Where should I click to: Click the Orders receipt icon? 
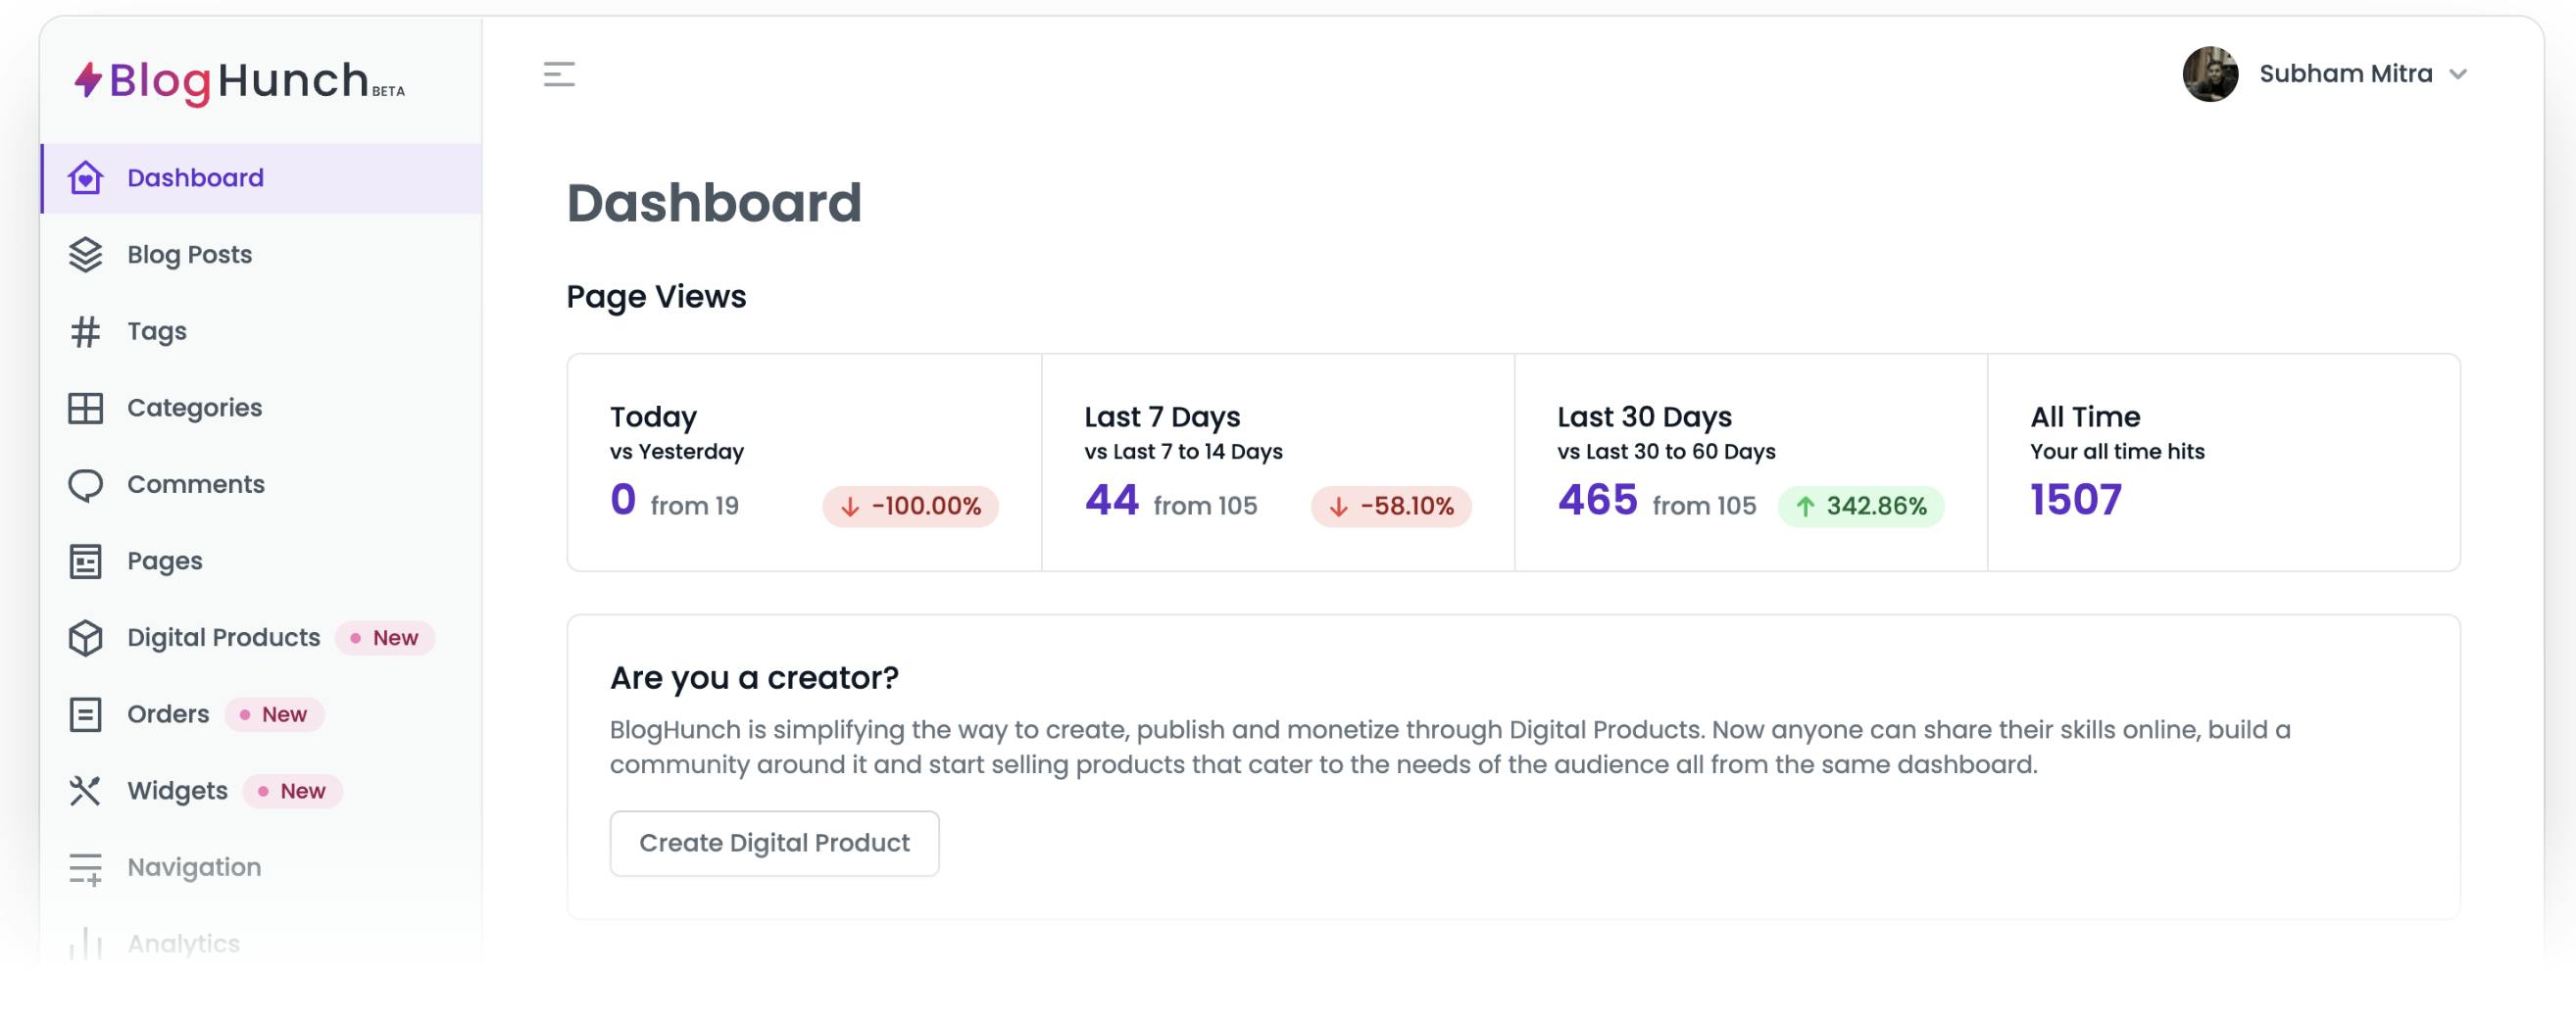point(86,715)
